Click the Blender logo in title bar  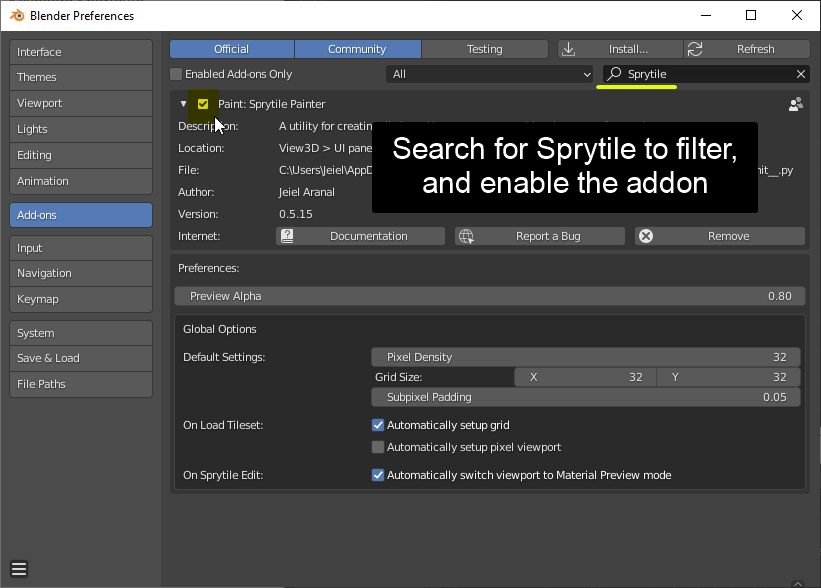pos(17,16)
